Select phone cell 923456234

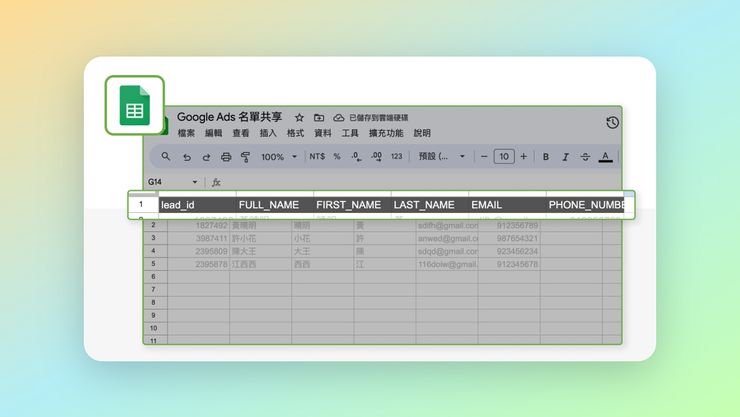coord(509,251)
